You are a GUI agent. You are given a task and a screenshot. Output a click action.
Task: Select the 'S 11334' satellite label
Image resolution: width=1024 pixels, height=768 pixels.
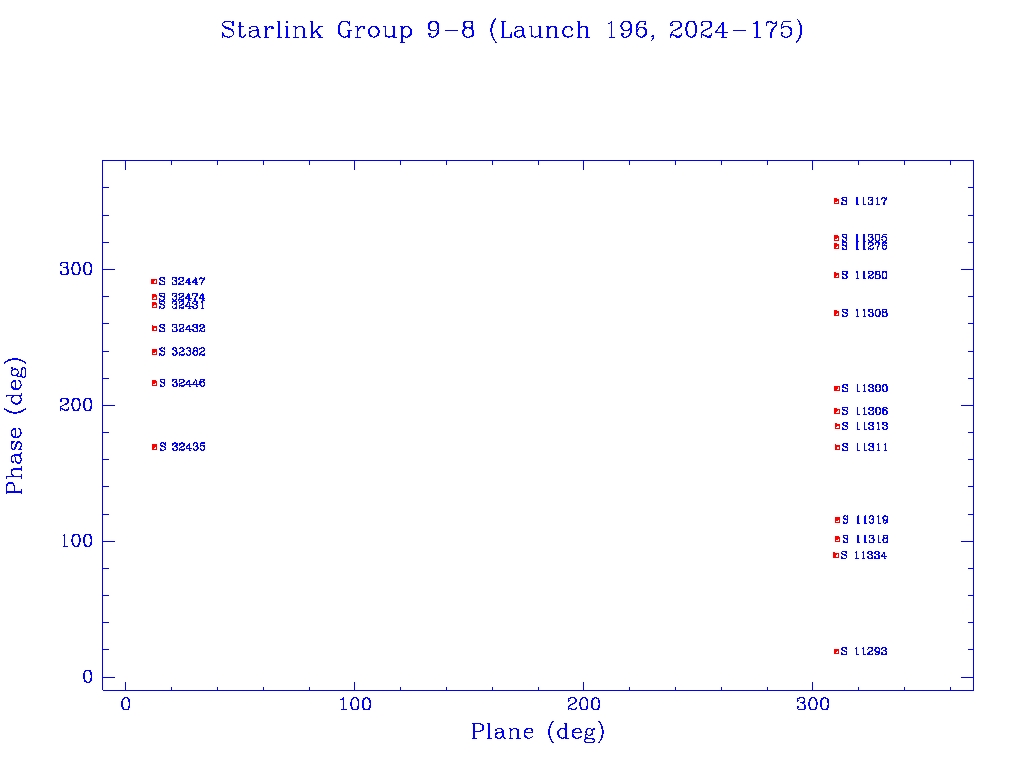(863, 556)
